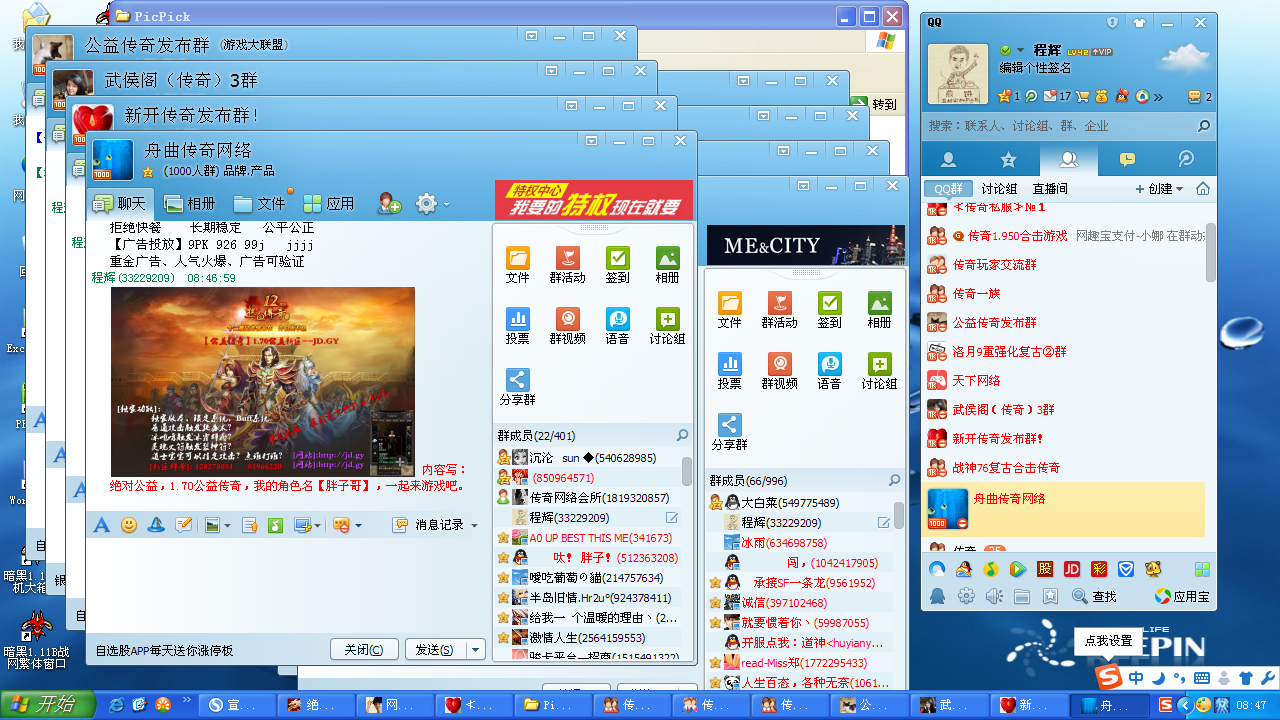Open QQ Zone star icon in QQ panel
Screen dimensions: 1280x720
coord(1005,96)
